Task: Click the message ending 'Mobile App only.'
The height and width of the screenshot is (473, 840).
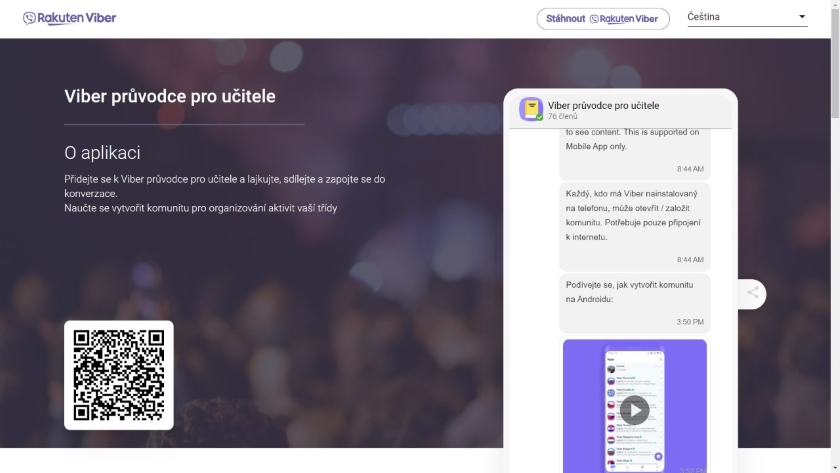Action: point(634,153)
